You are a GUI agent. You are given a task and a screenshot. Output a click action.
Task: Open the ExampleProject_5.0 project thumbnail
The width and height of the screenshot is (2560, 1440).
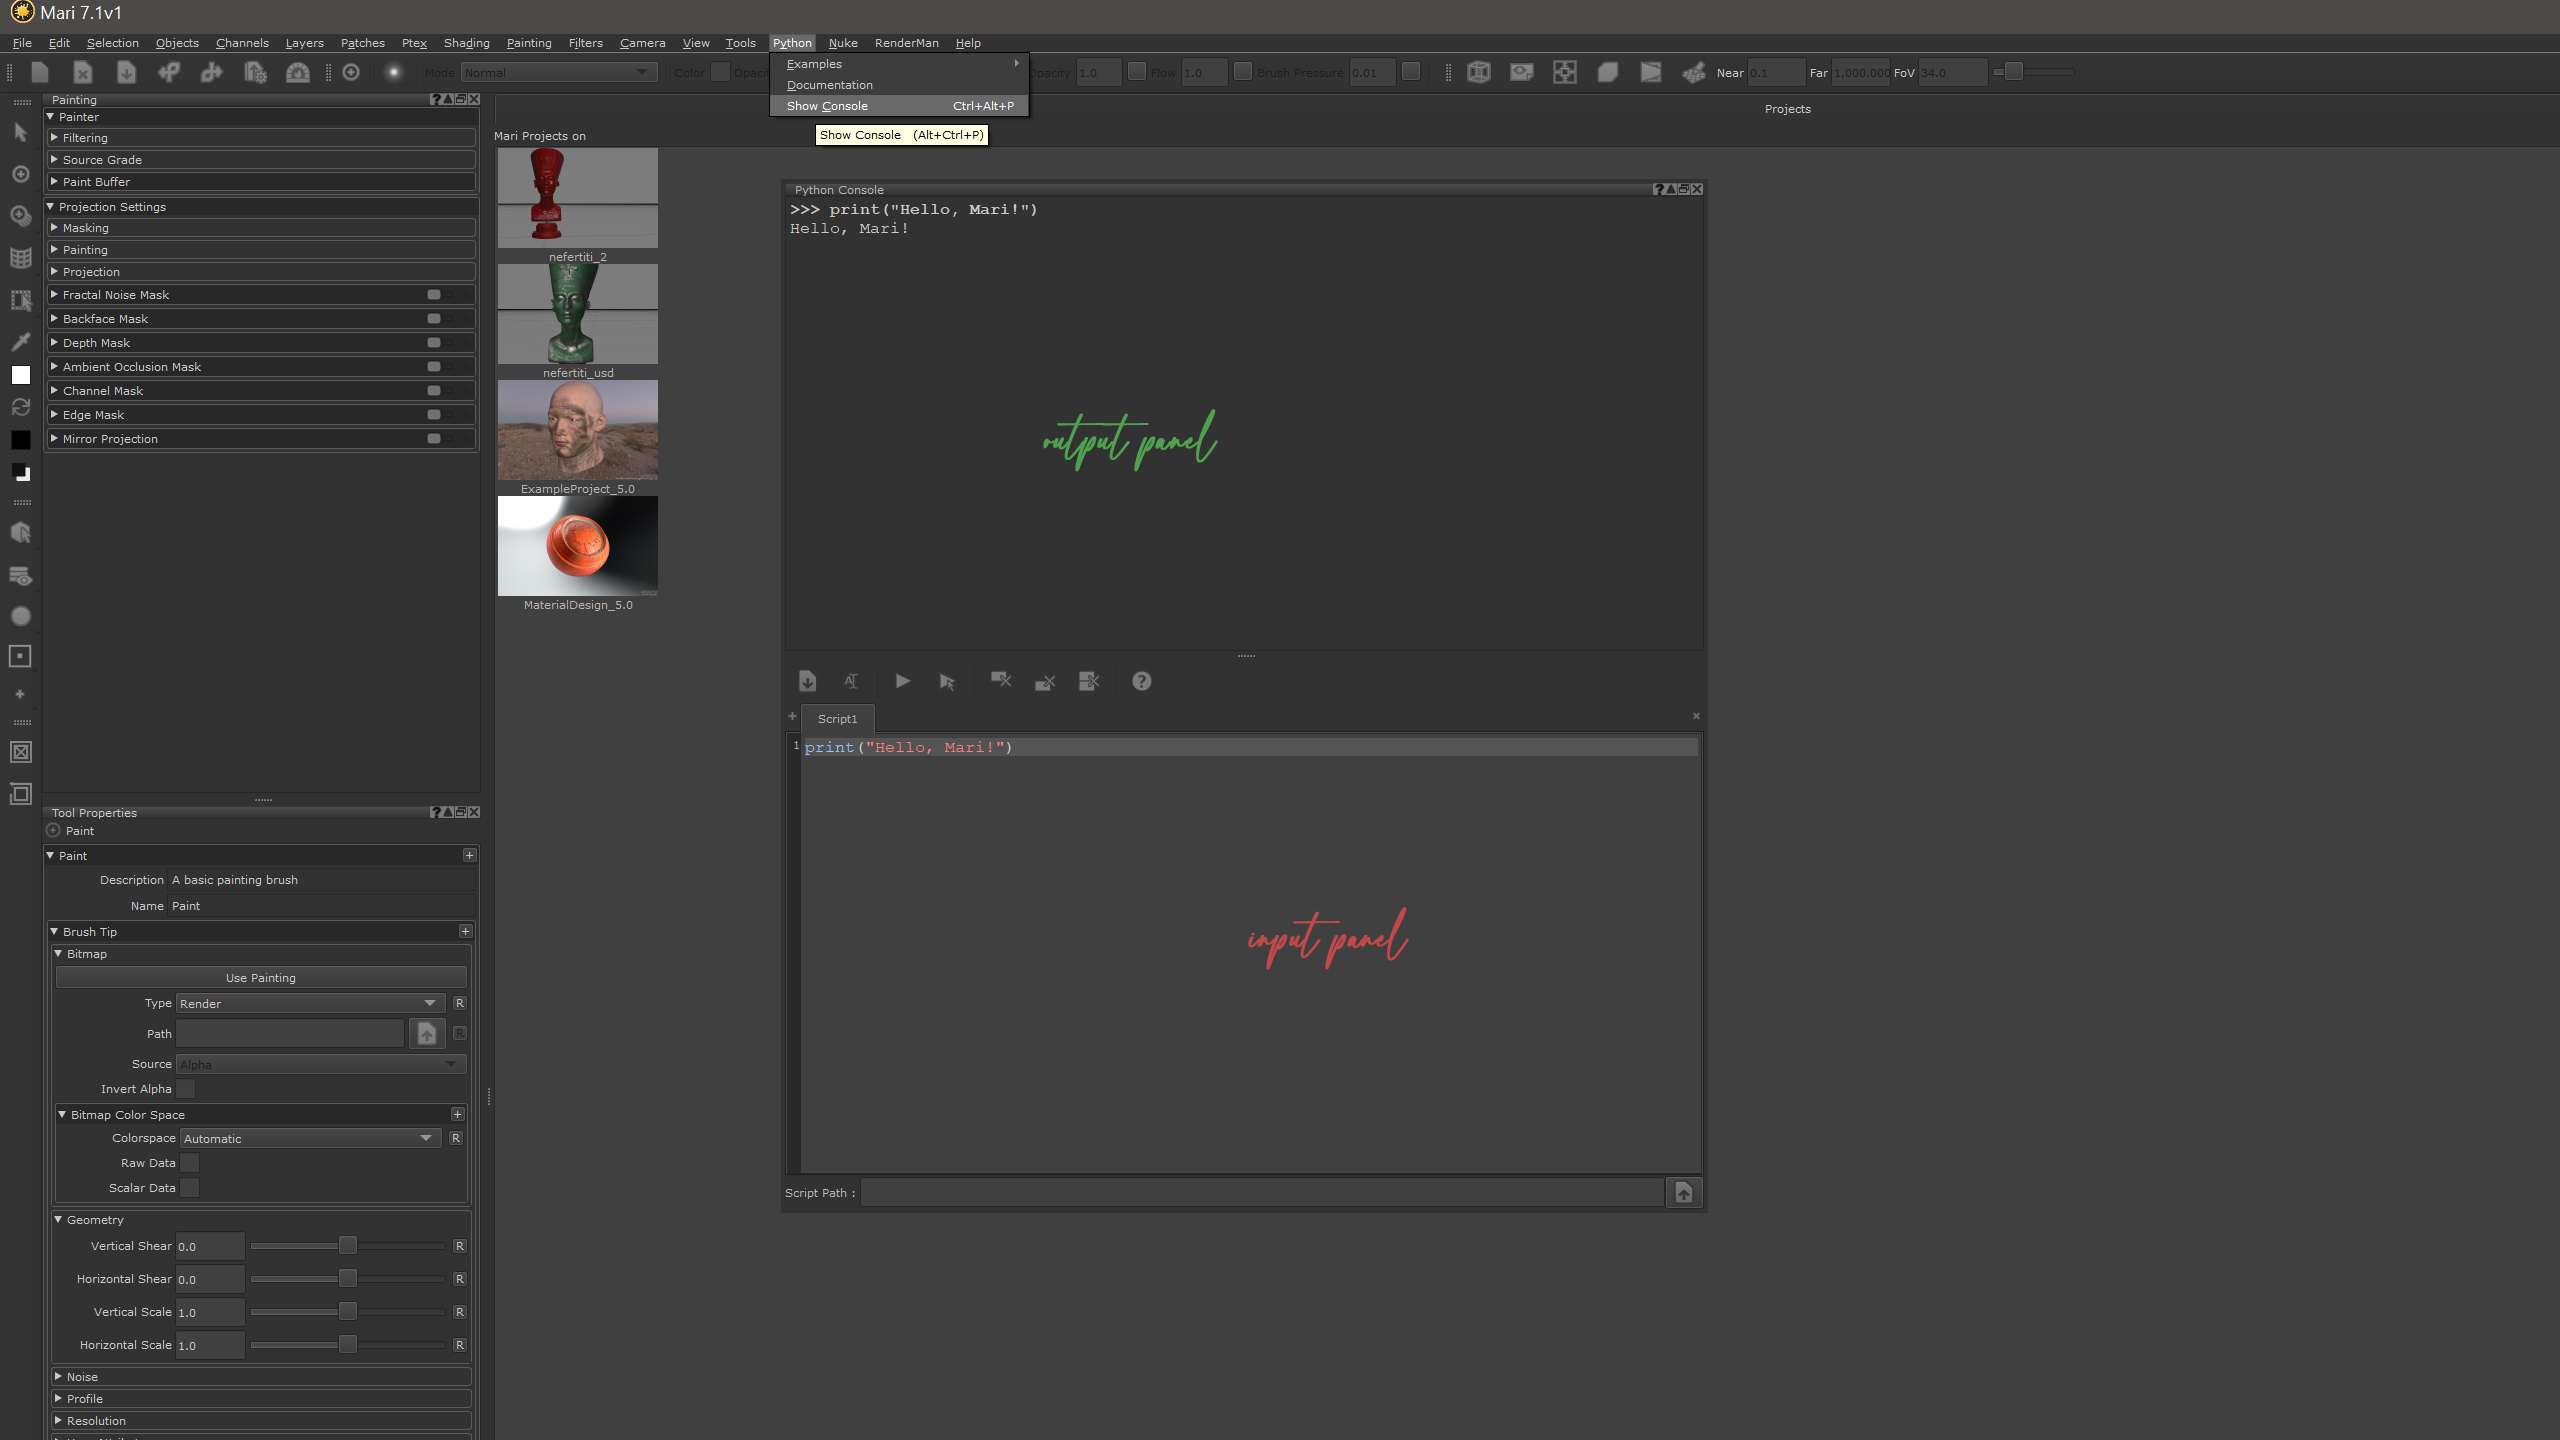click(x=577, y=430)
